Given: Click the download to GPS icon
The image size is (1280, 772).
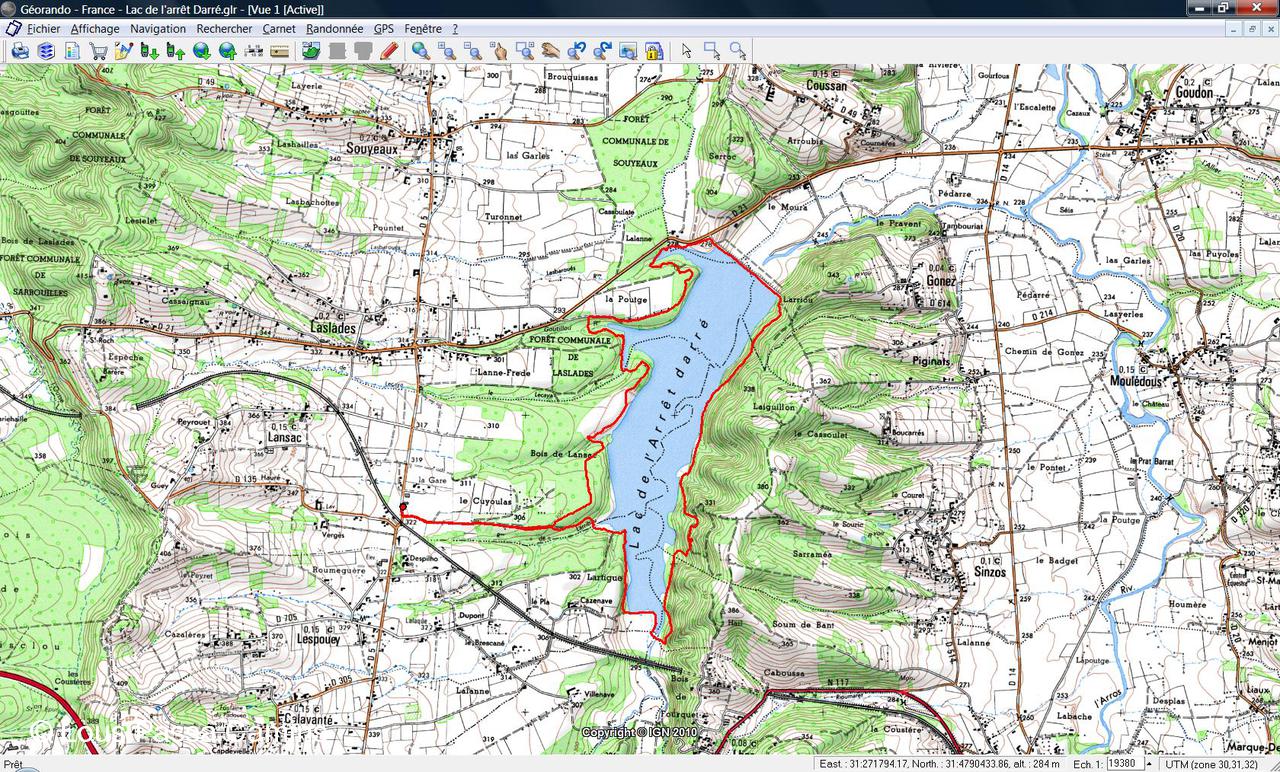Looking at the screenshot, I should click(150, 50).
